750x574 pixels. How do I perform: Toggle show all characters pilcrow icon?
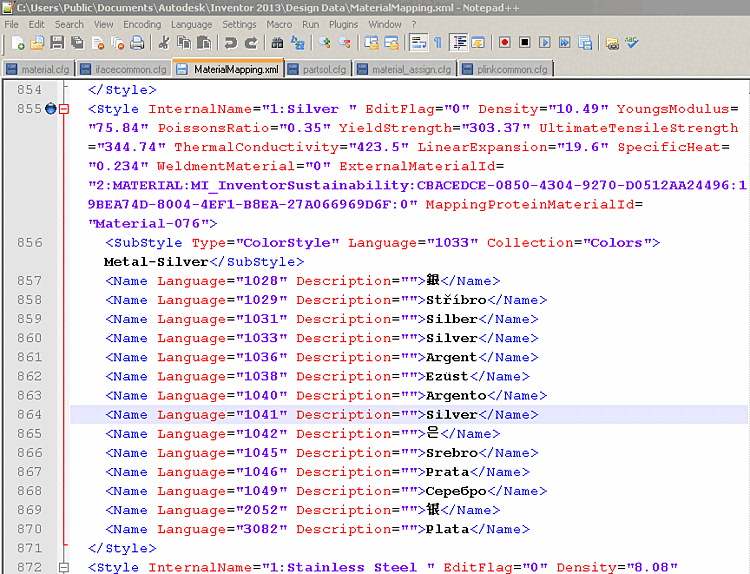tap(437, 43)
